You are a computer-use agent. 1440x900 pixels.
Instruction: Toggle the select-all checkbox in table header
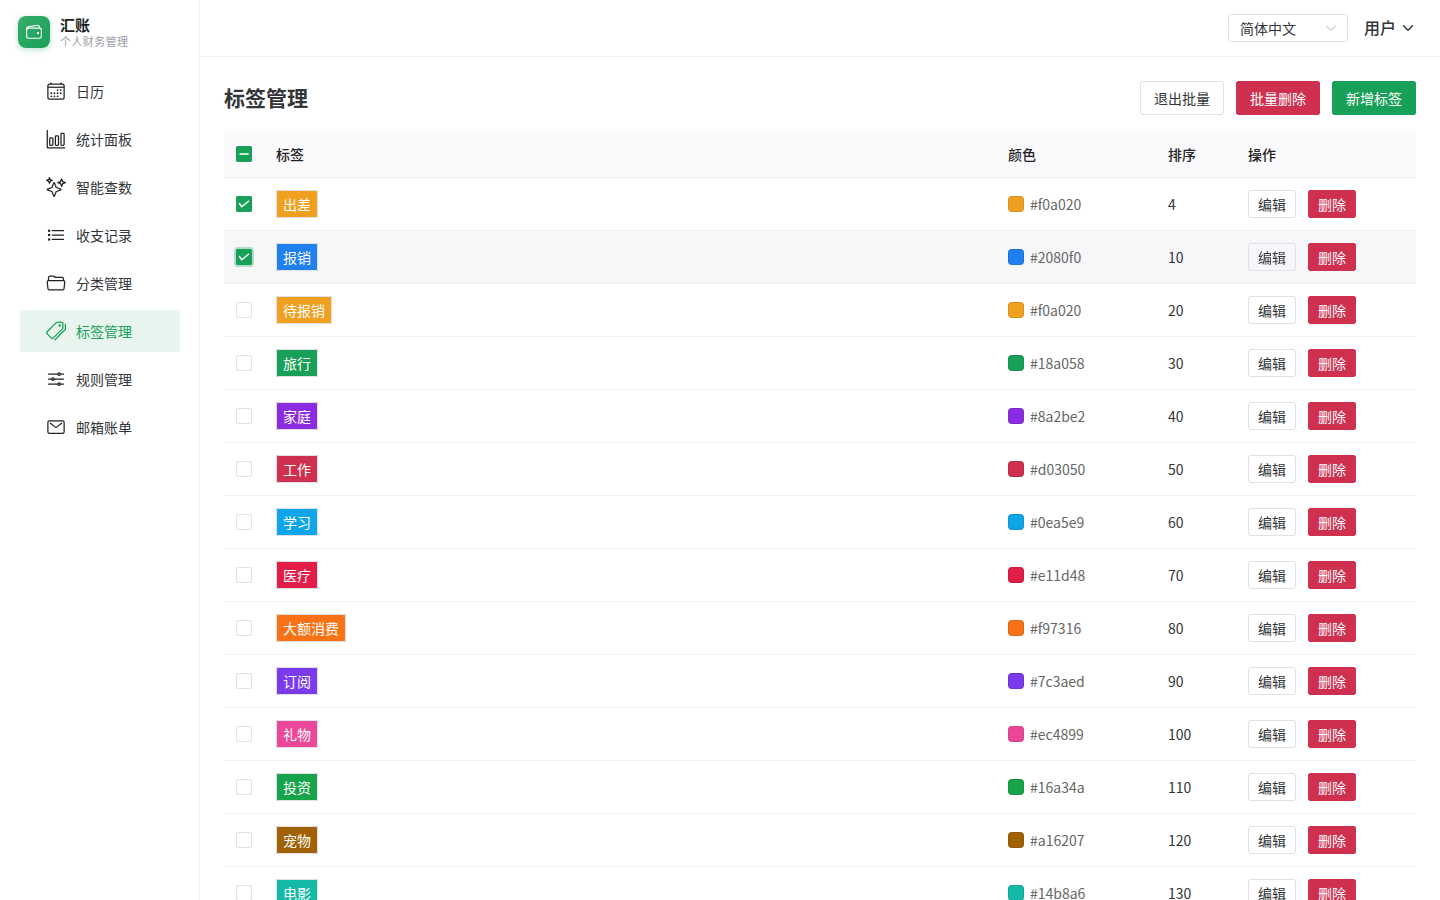[x=244, y=154]
